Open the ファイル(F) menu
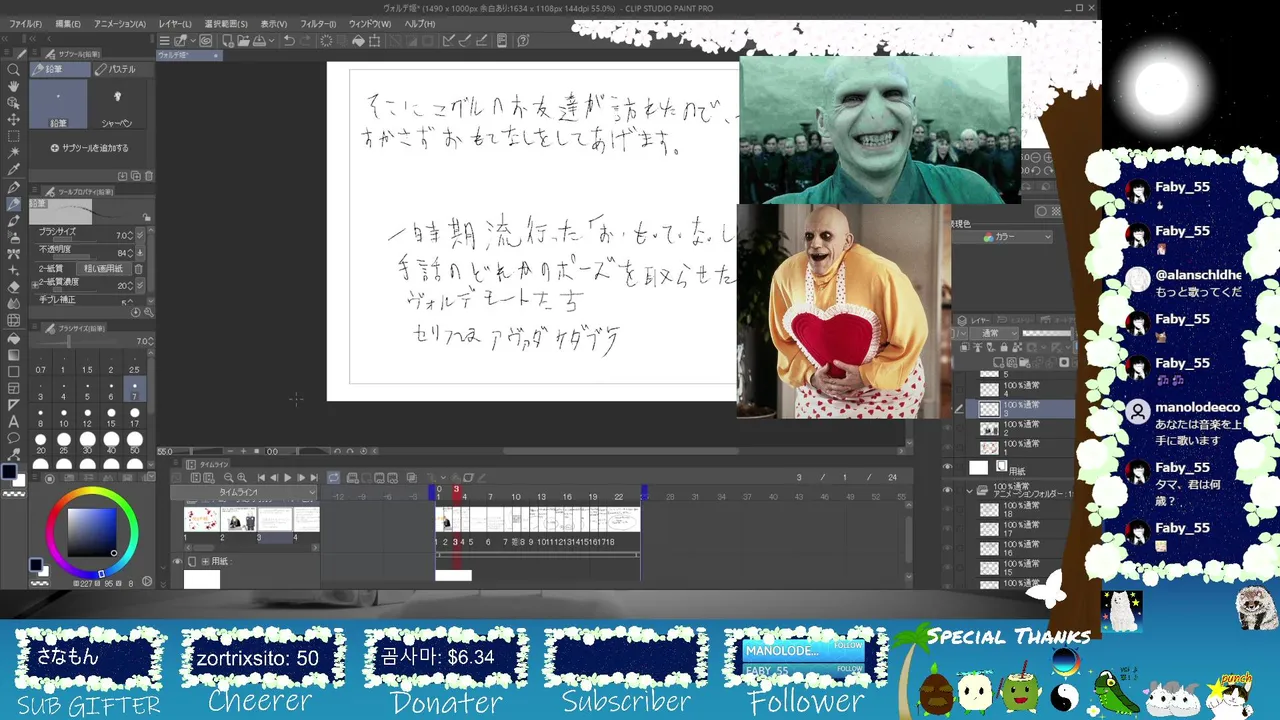 click(26, 24)
